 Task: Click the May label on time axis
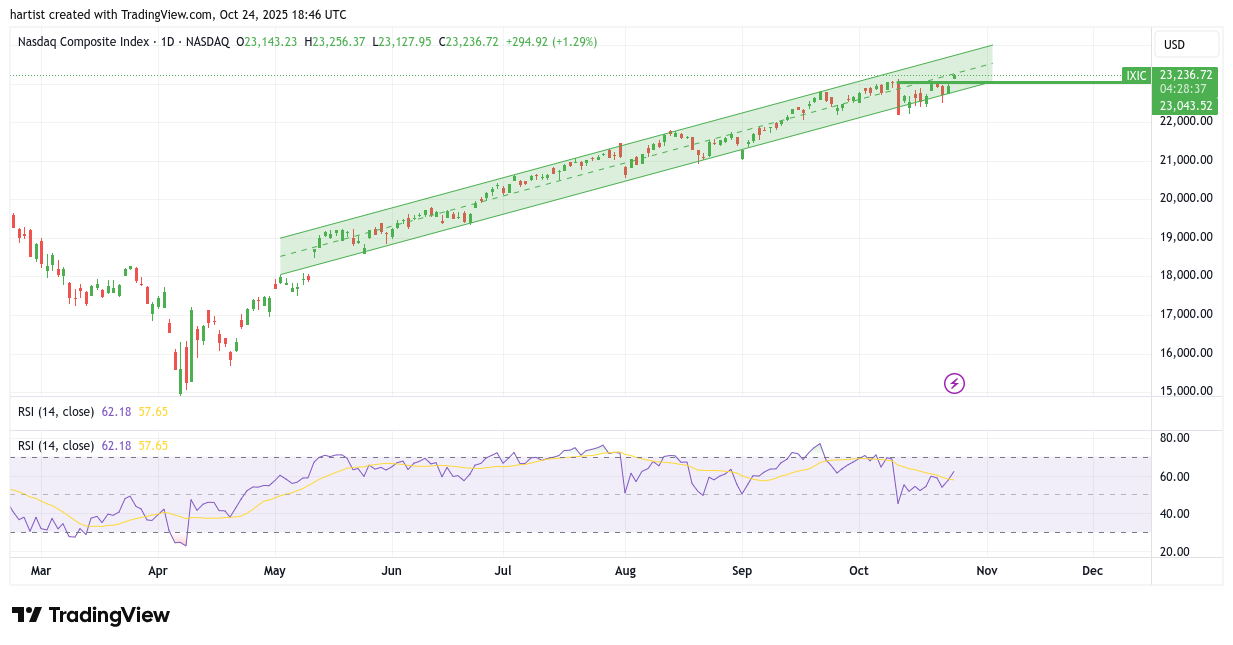coord(274,571)
